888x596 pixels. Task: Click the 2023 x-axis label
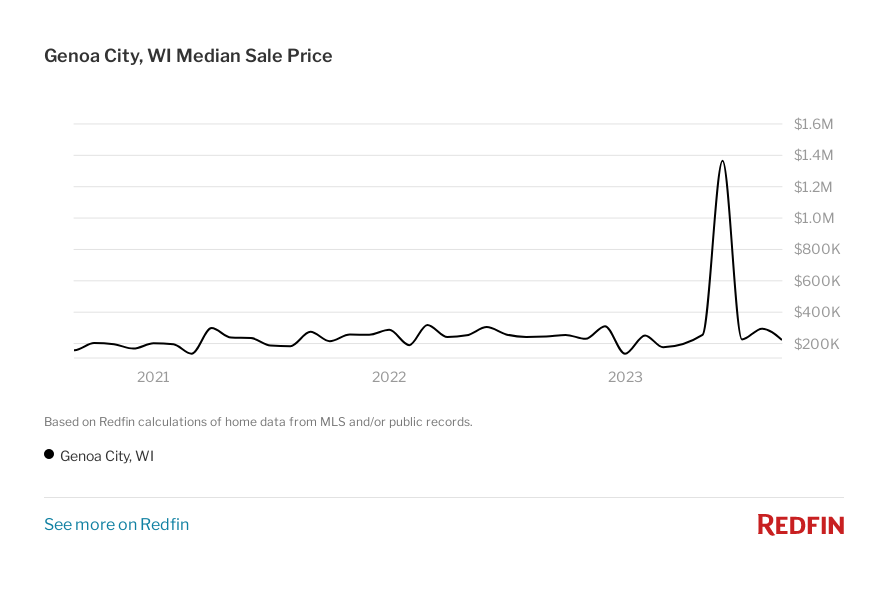click(x=626, y=377)
